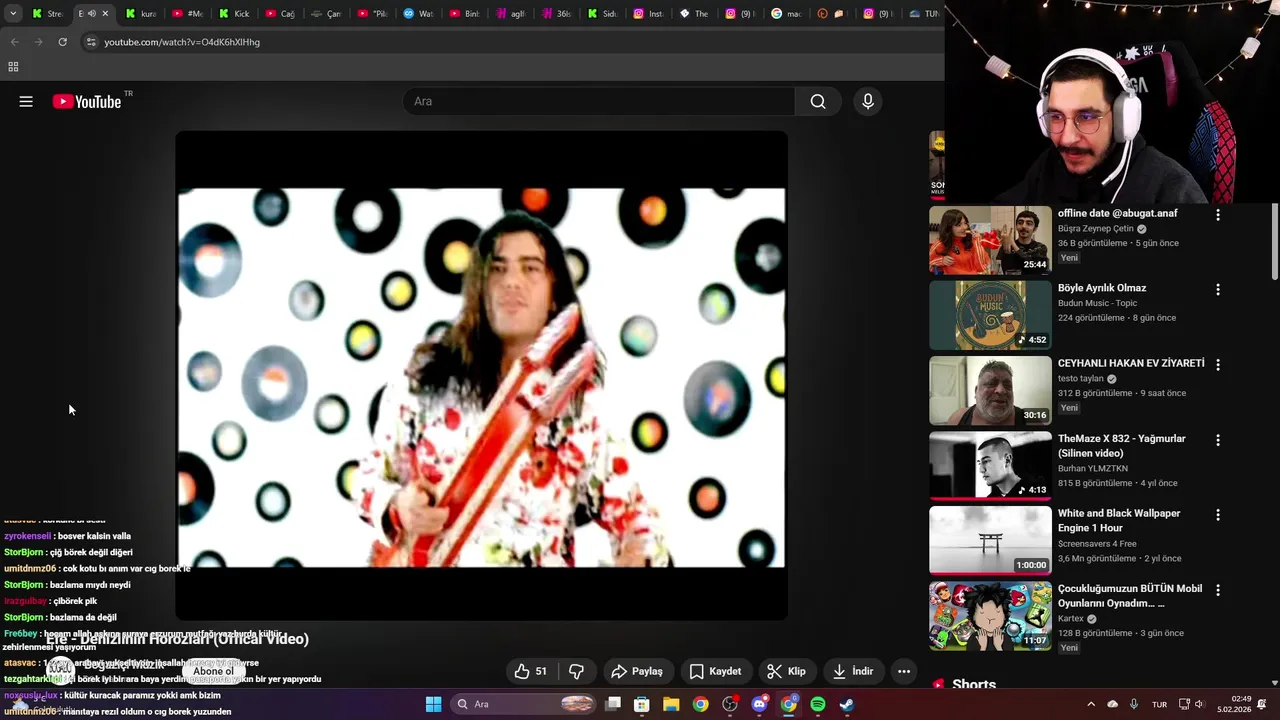Click the YouTube search magnifier button
Viewport: 1280px width, 720px height.
pyautogui.click(x=818, y=101)
